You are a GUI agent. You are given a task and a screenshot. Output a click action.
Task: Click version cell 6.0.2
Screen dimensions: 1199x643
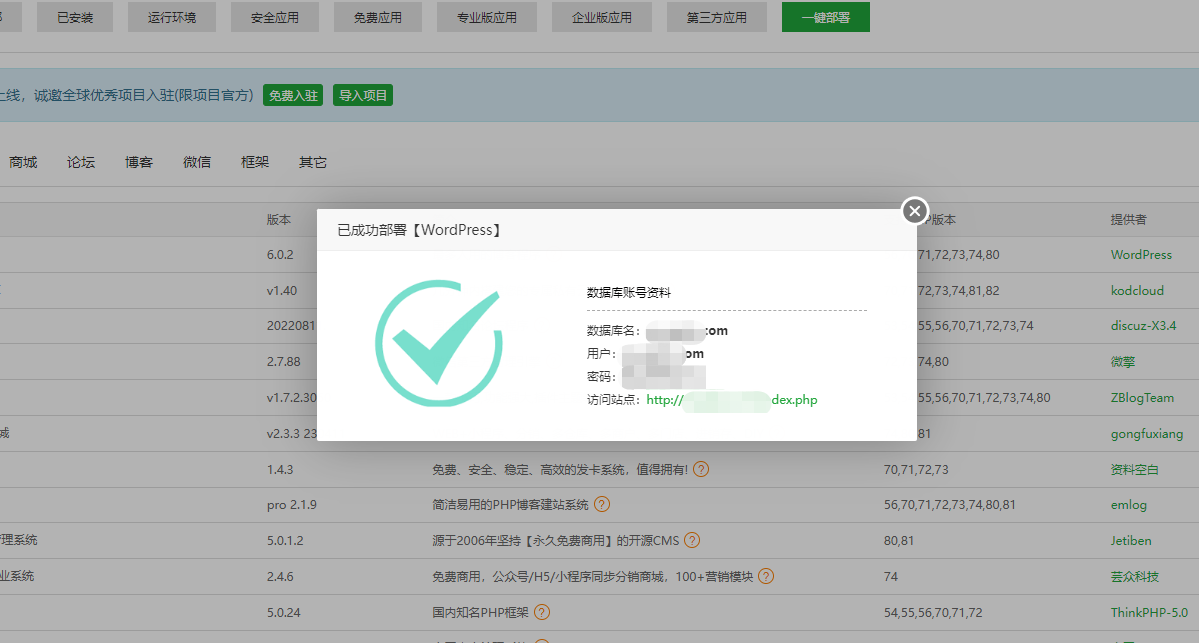(x=280, y=255)
